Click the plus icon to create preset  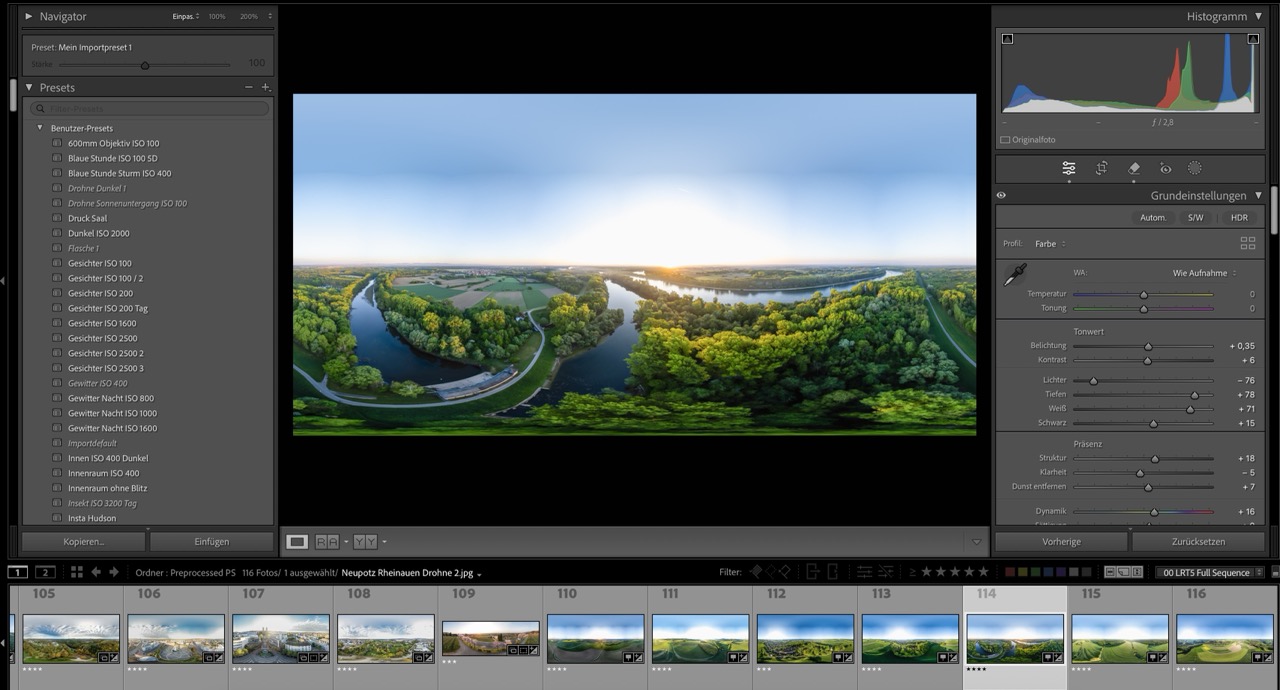(x=266, y=88)
